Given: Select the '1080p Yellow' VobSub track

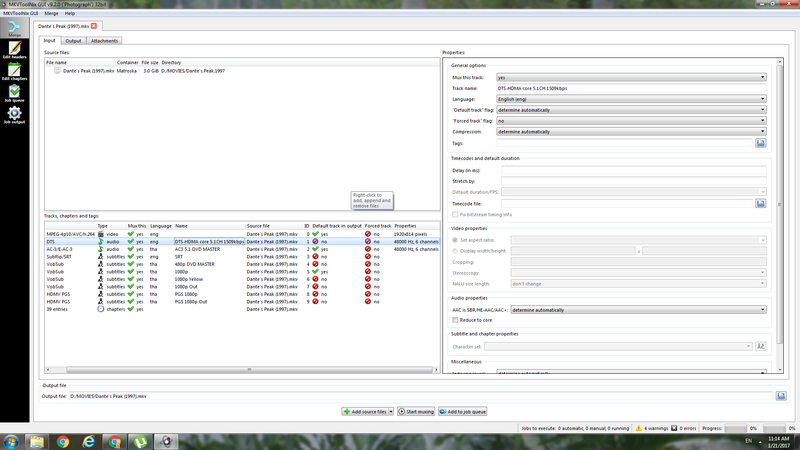Looking at the screenshot, I should [242, 279].
